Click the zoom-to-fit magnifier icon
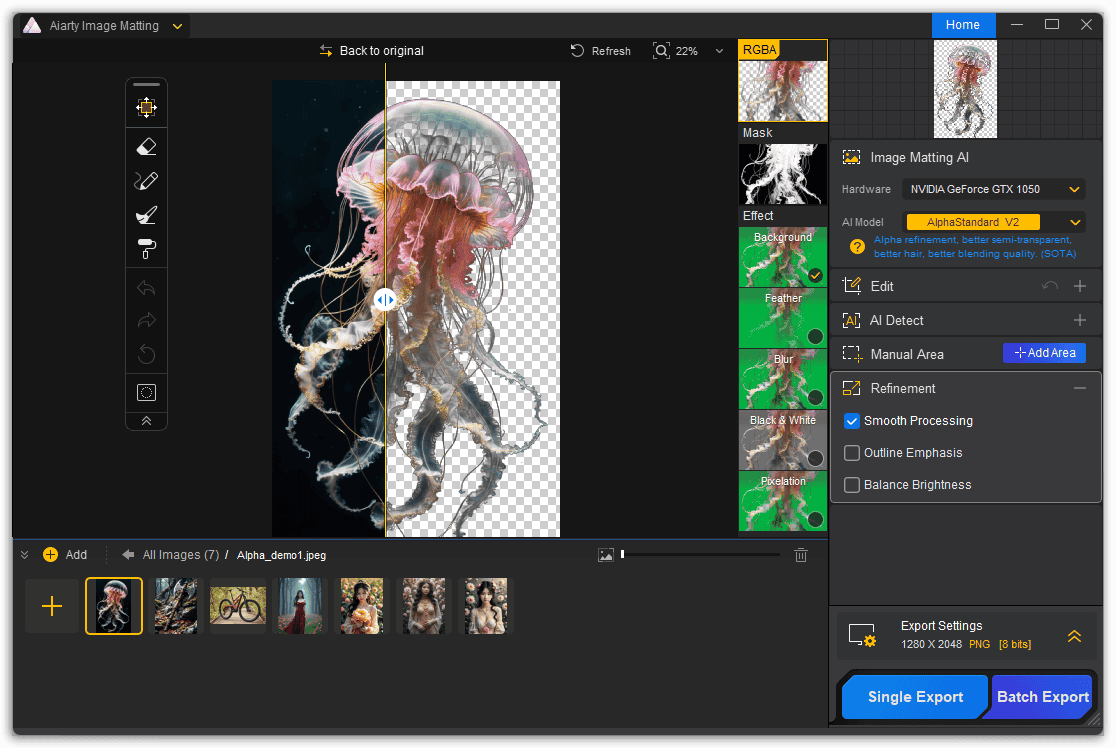This screenshot has width=1116, height=748. 661,51
